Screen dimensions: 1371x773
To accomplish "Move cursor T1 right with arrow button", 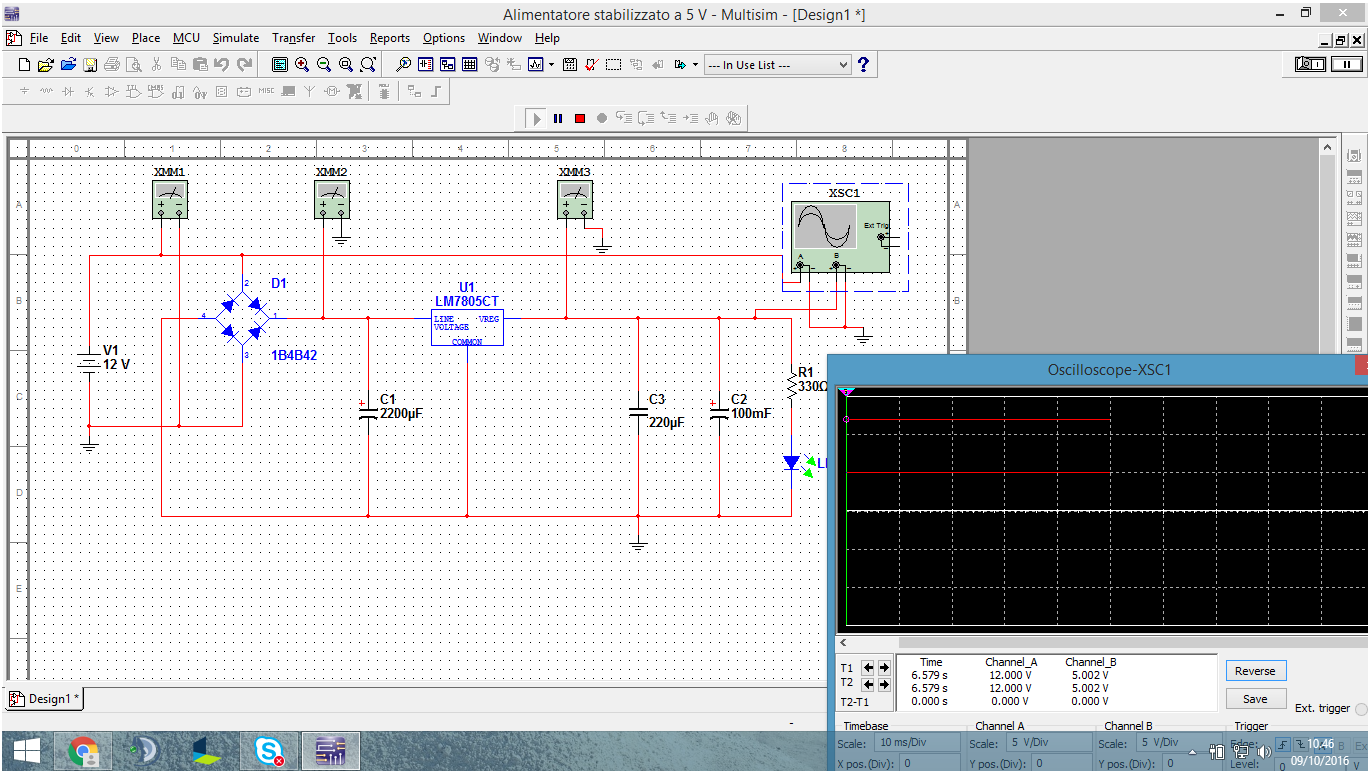I will coord(884,667).
